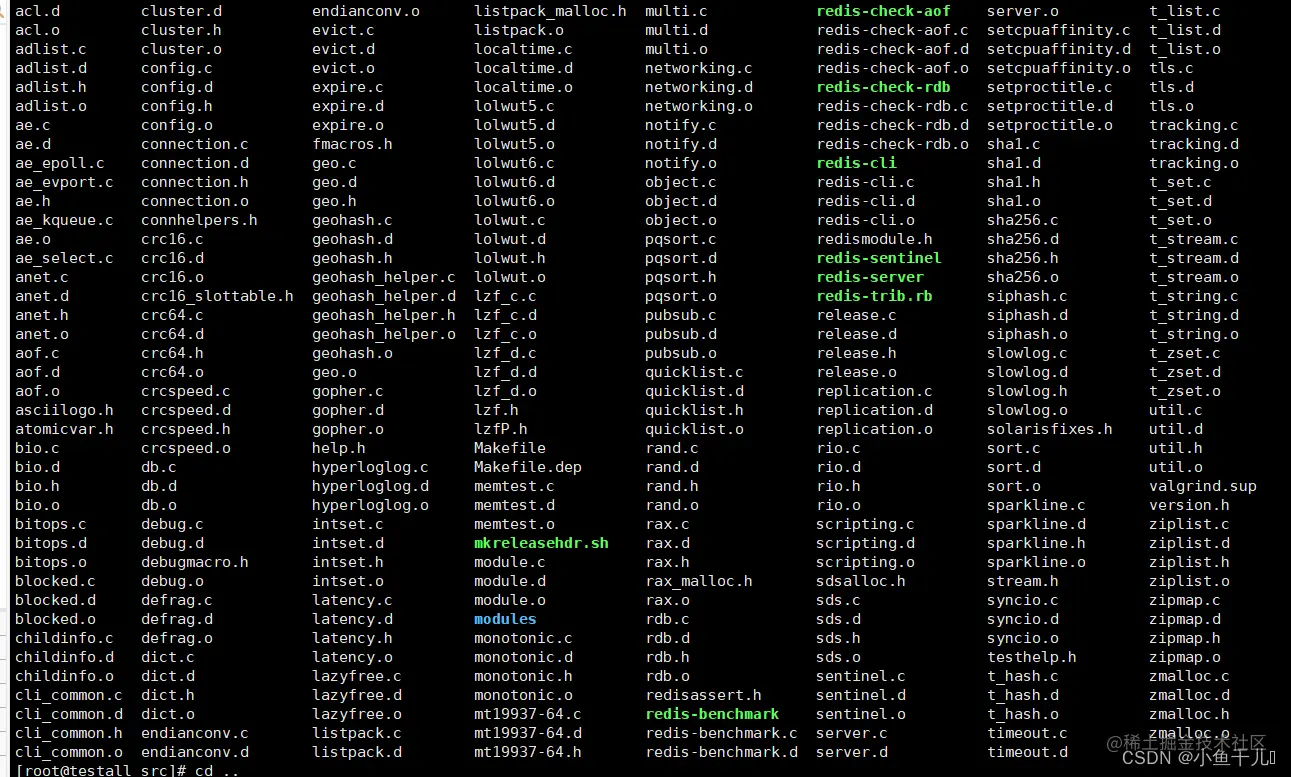Screen dimensions: 1291x777
Task: Select the redis-check-rdb executable name
Action: (883, 87)
